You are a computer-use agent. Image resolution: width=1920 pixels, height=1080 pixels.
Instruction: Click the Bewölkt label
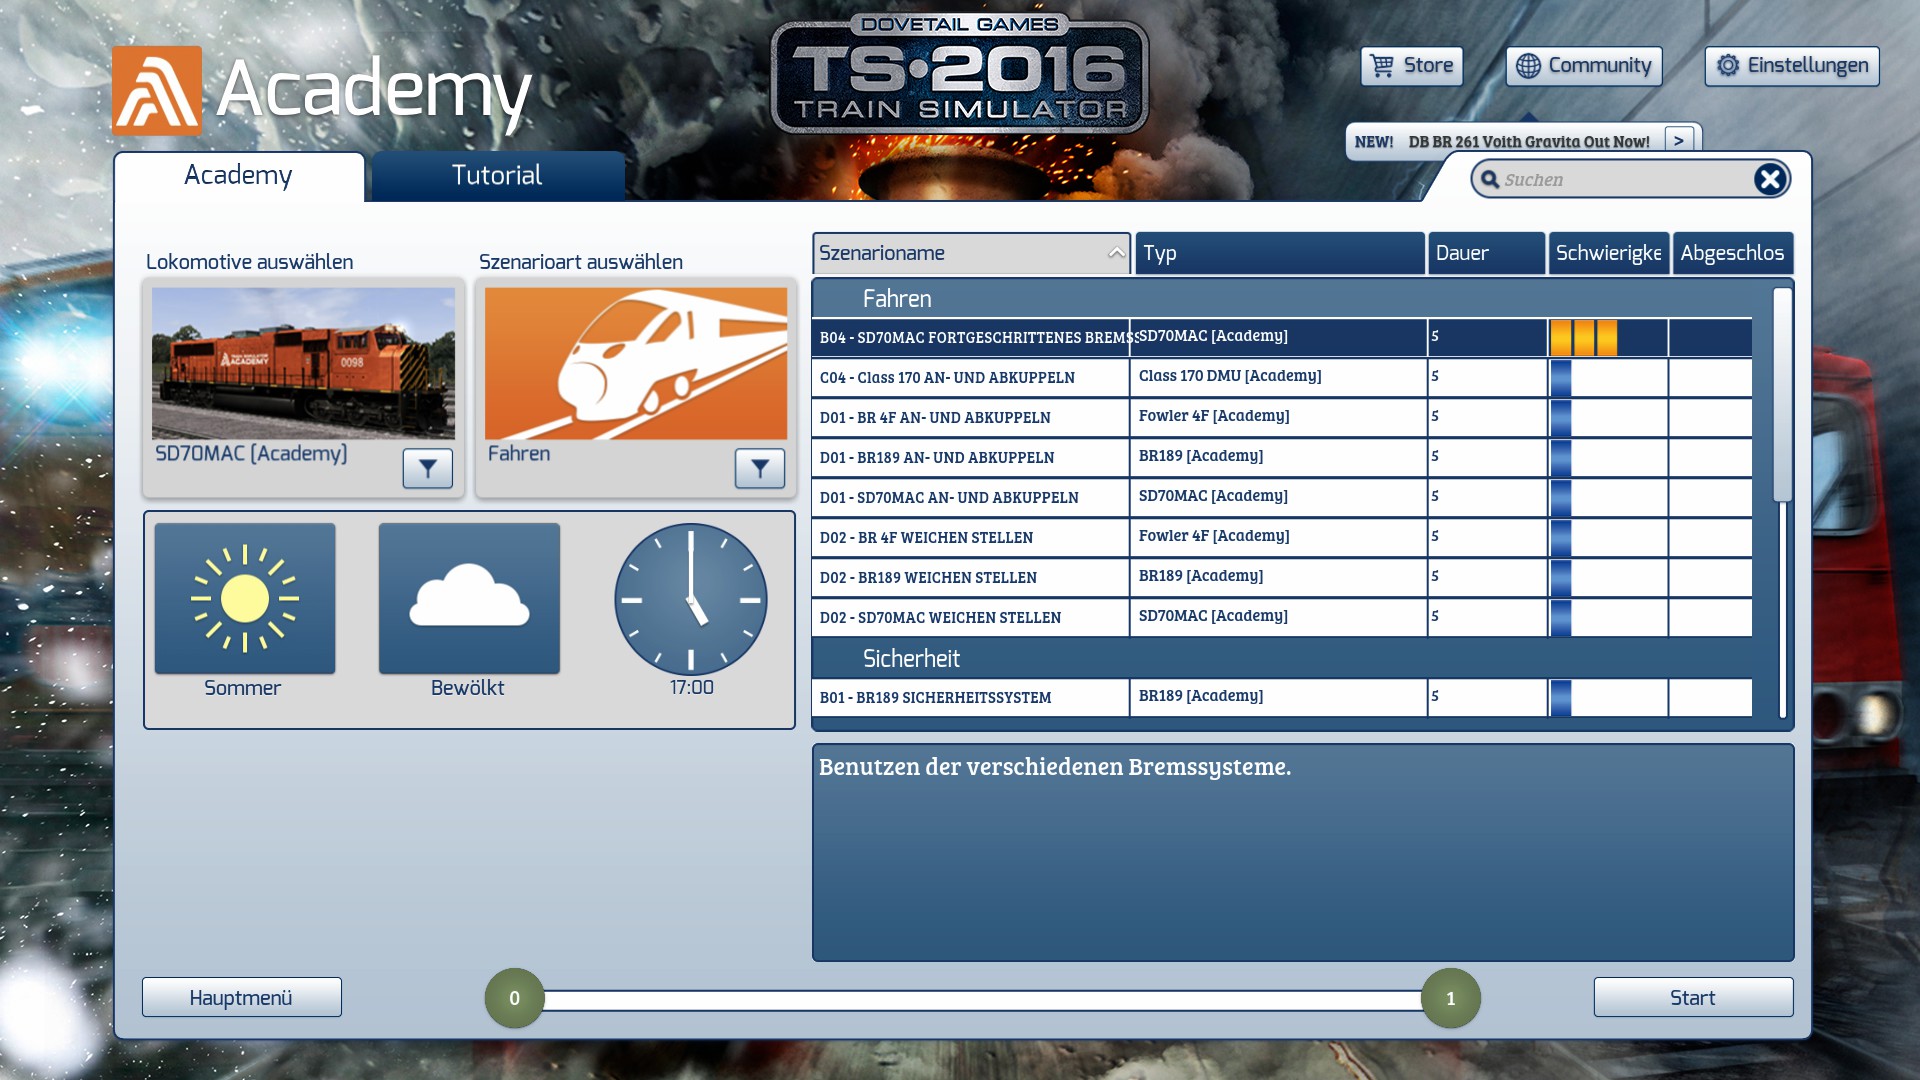467,688
